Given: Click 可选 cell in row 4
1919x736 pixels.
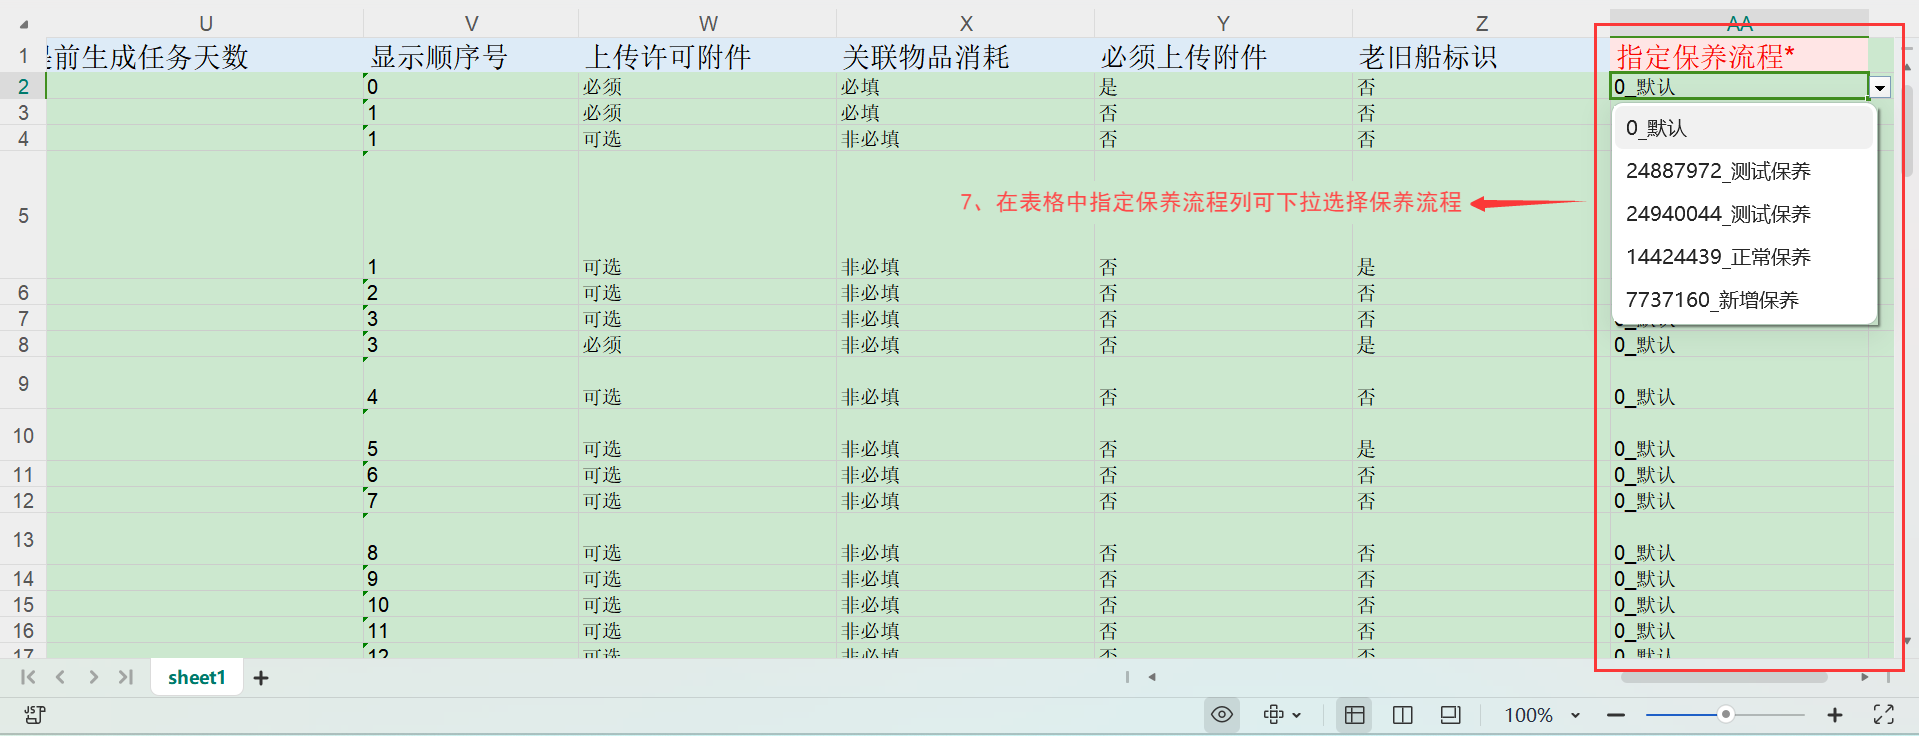Looking at the screenshot, I should click(x=708, y=138).
